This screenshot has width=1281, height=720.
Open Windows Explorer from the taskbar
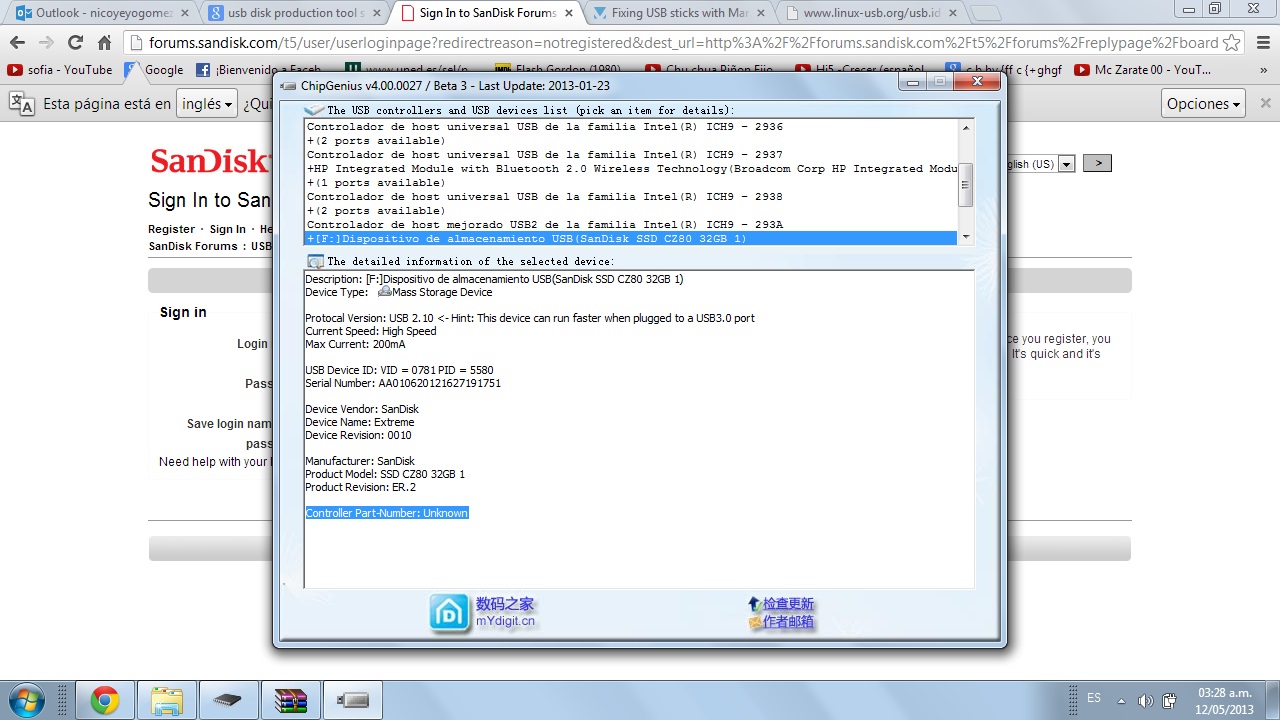[167, 700]
